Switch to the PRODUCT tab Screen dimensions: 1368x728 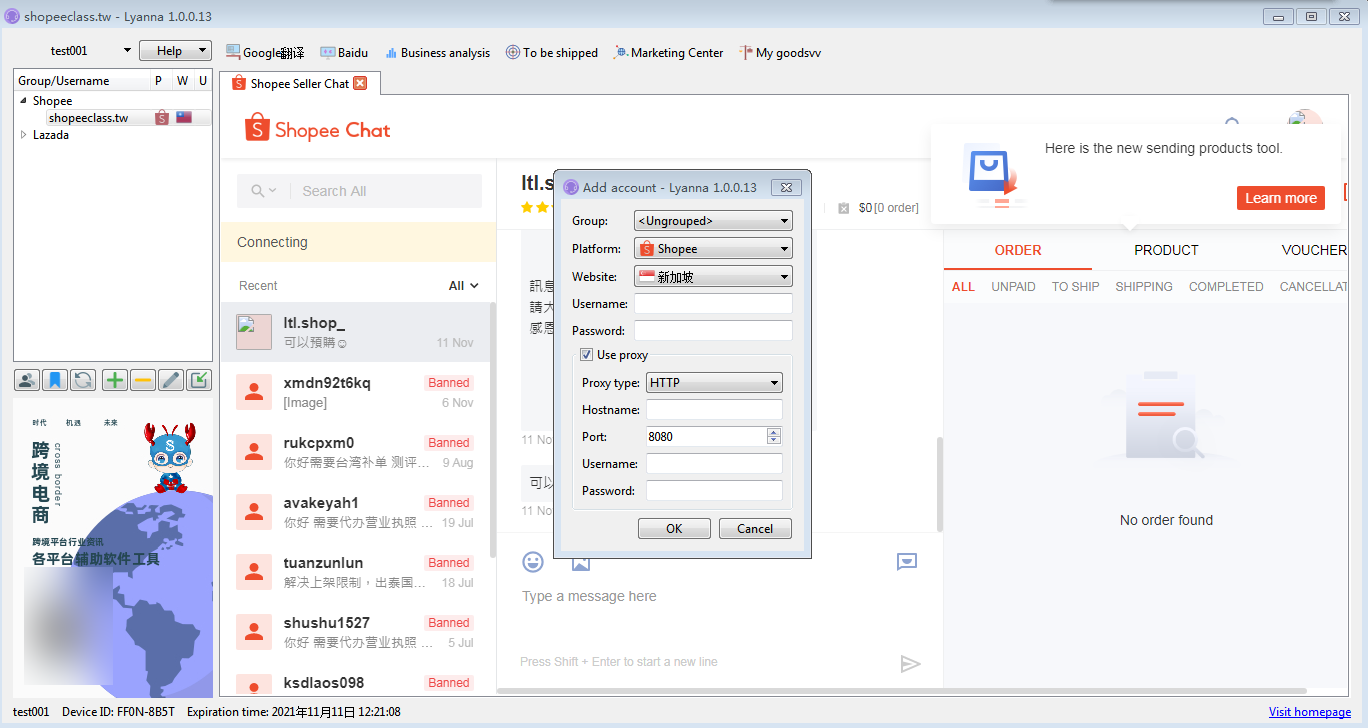(x=1166, y=250)
